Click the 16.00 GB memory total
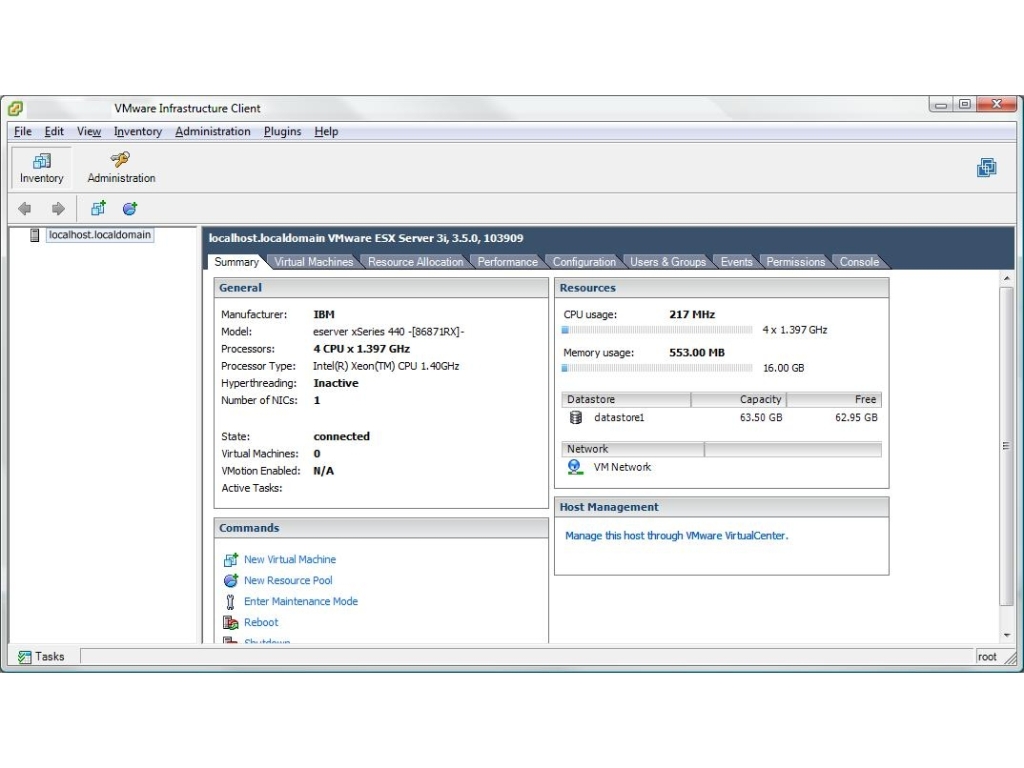Viewport: 1024px width, 768px height. [x=784, y=368]
